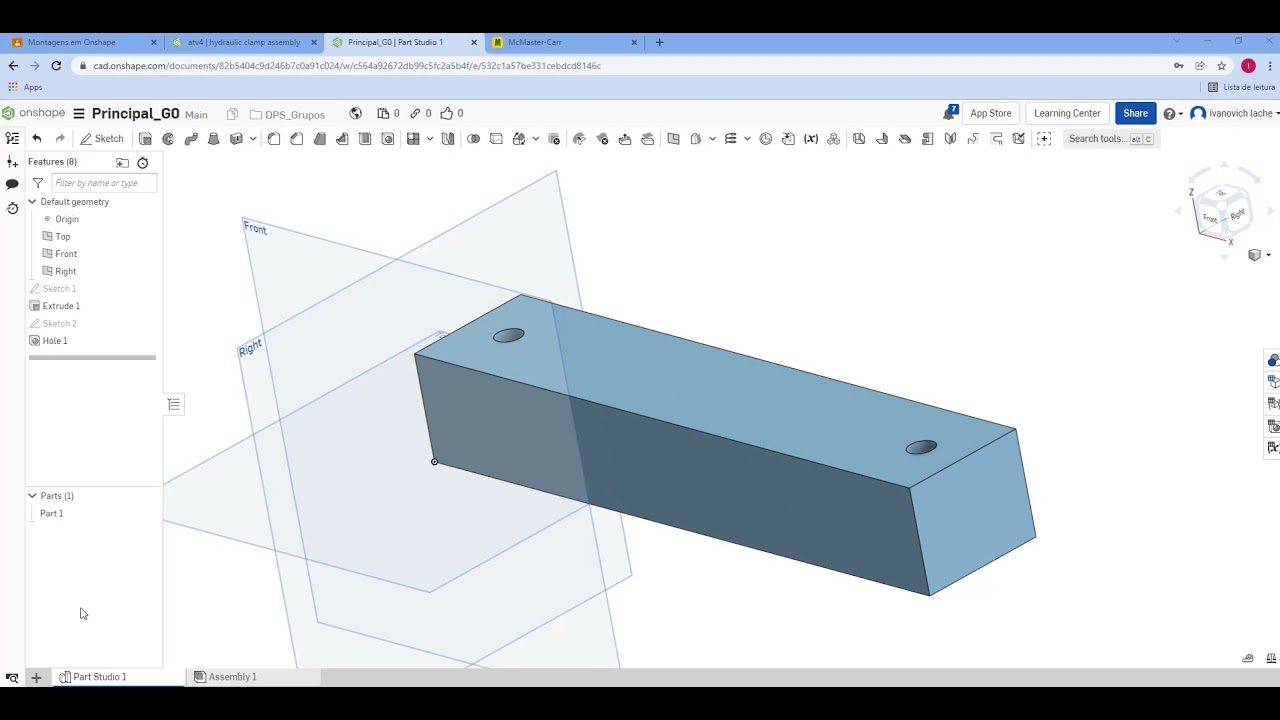The image size is (1280, 720).
Task: Open the notifications bell
Action: pos(950,113)
